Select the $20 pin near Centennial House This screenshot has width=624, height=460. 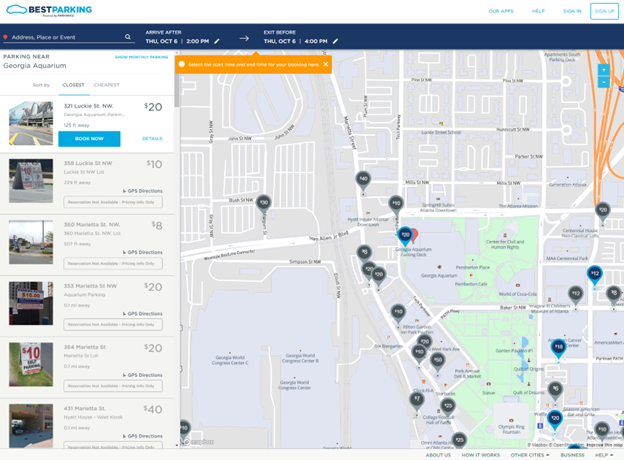[603, 212]
